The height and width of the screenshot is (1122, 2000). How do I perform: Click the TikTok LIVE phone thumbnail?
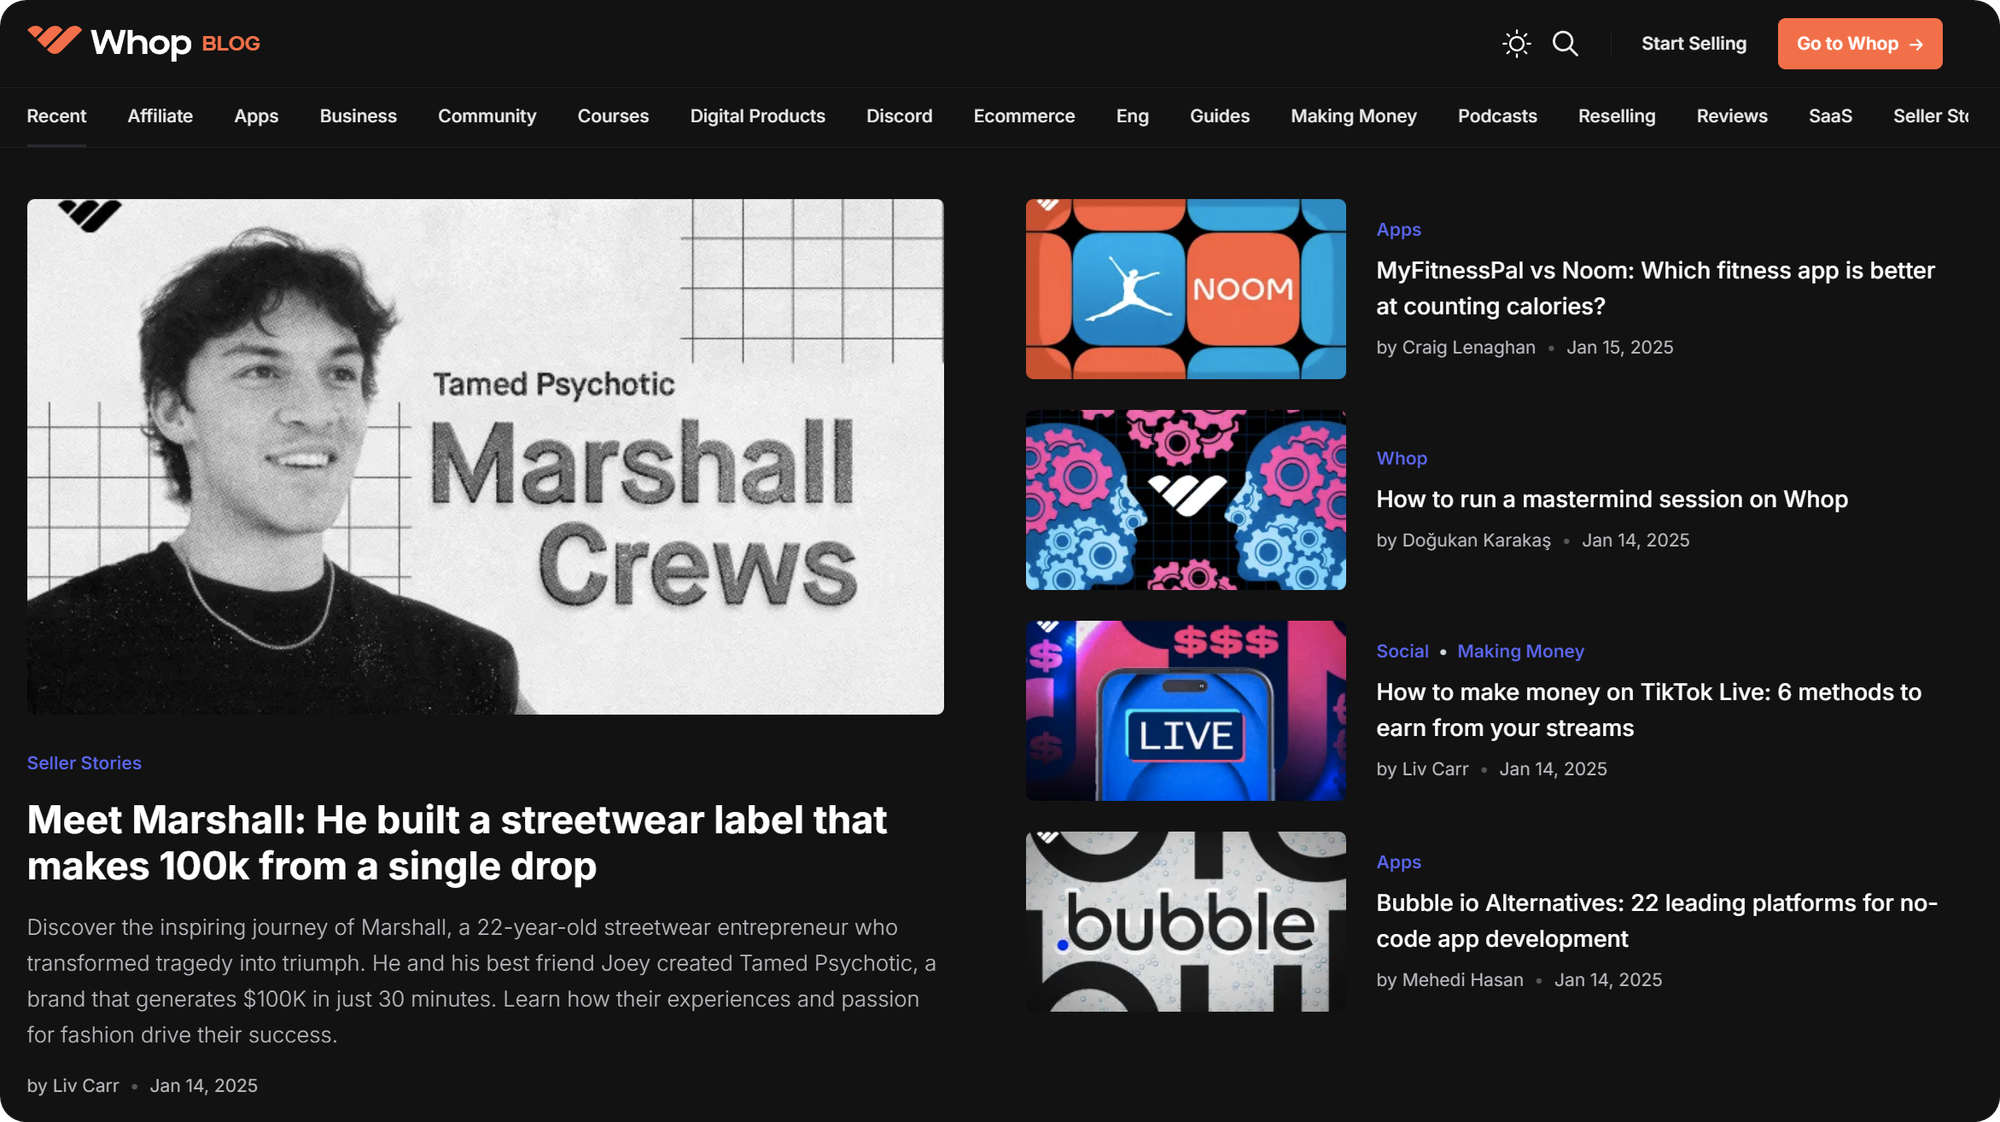tap(1185, 711)
